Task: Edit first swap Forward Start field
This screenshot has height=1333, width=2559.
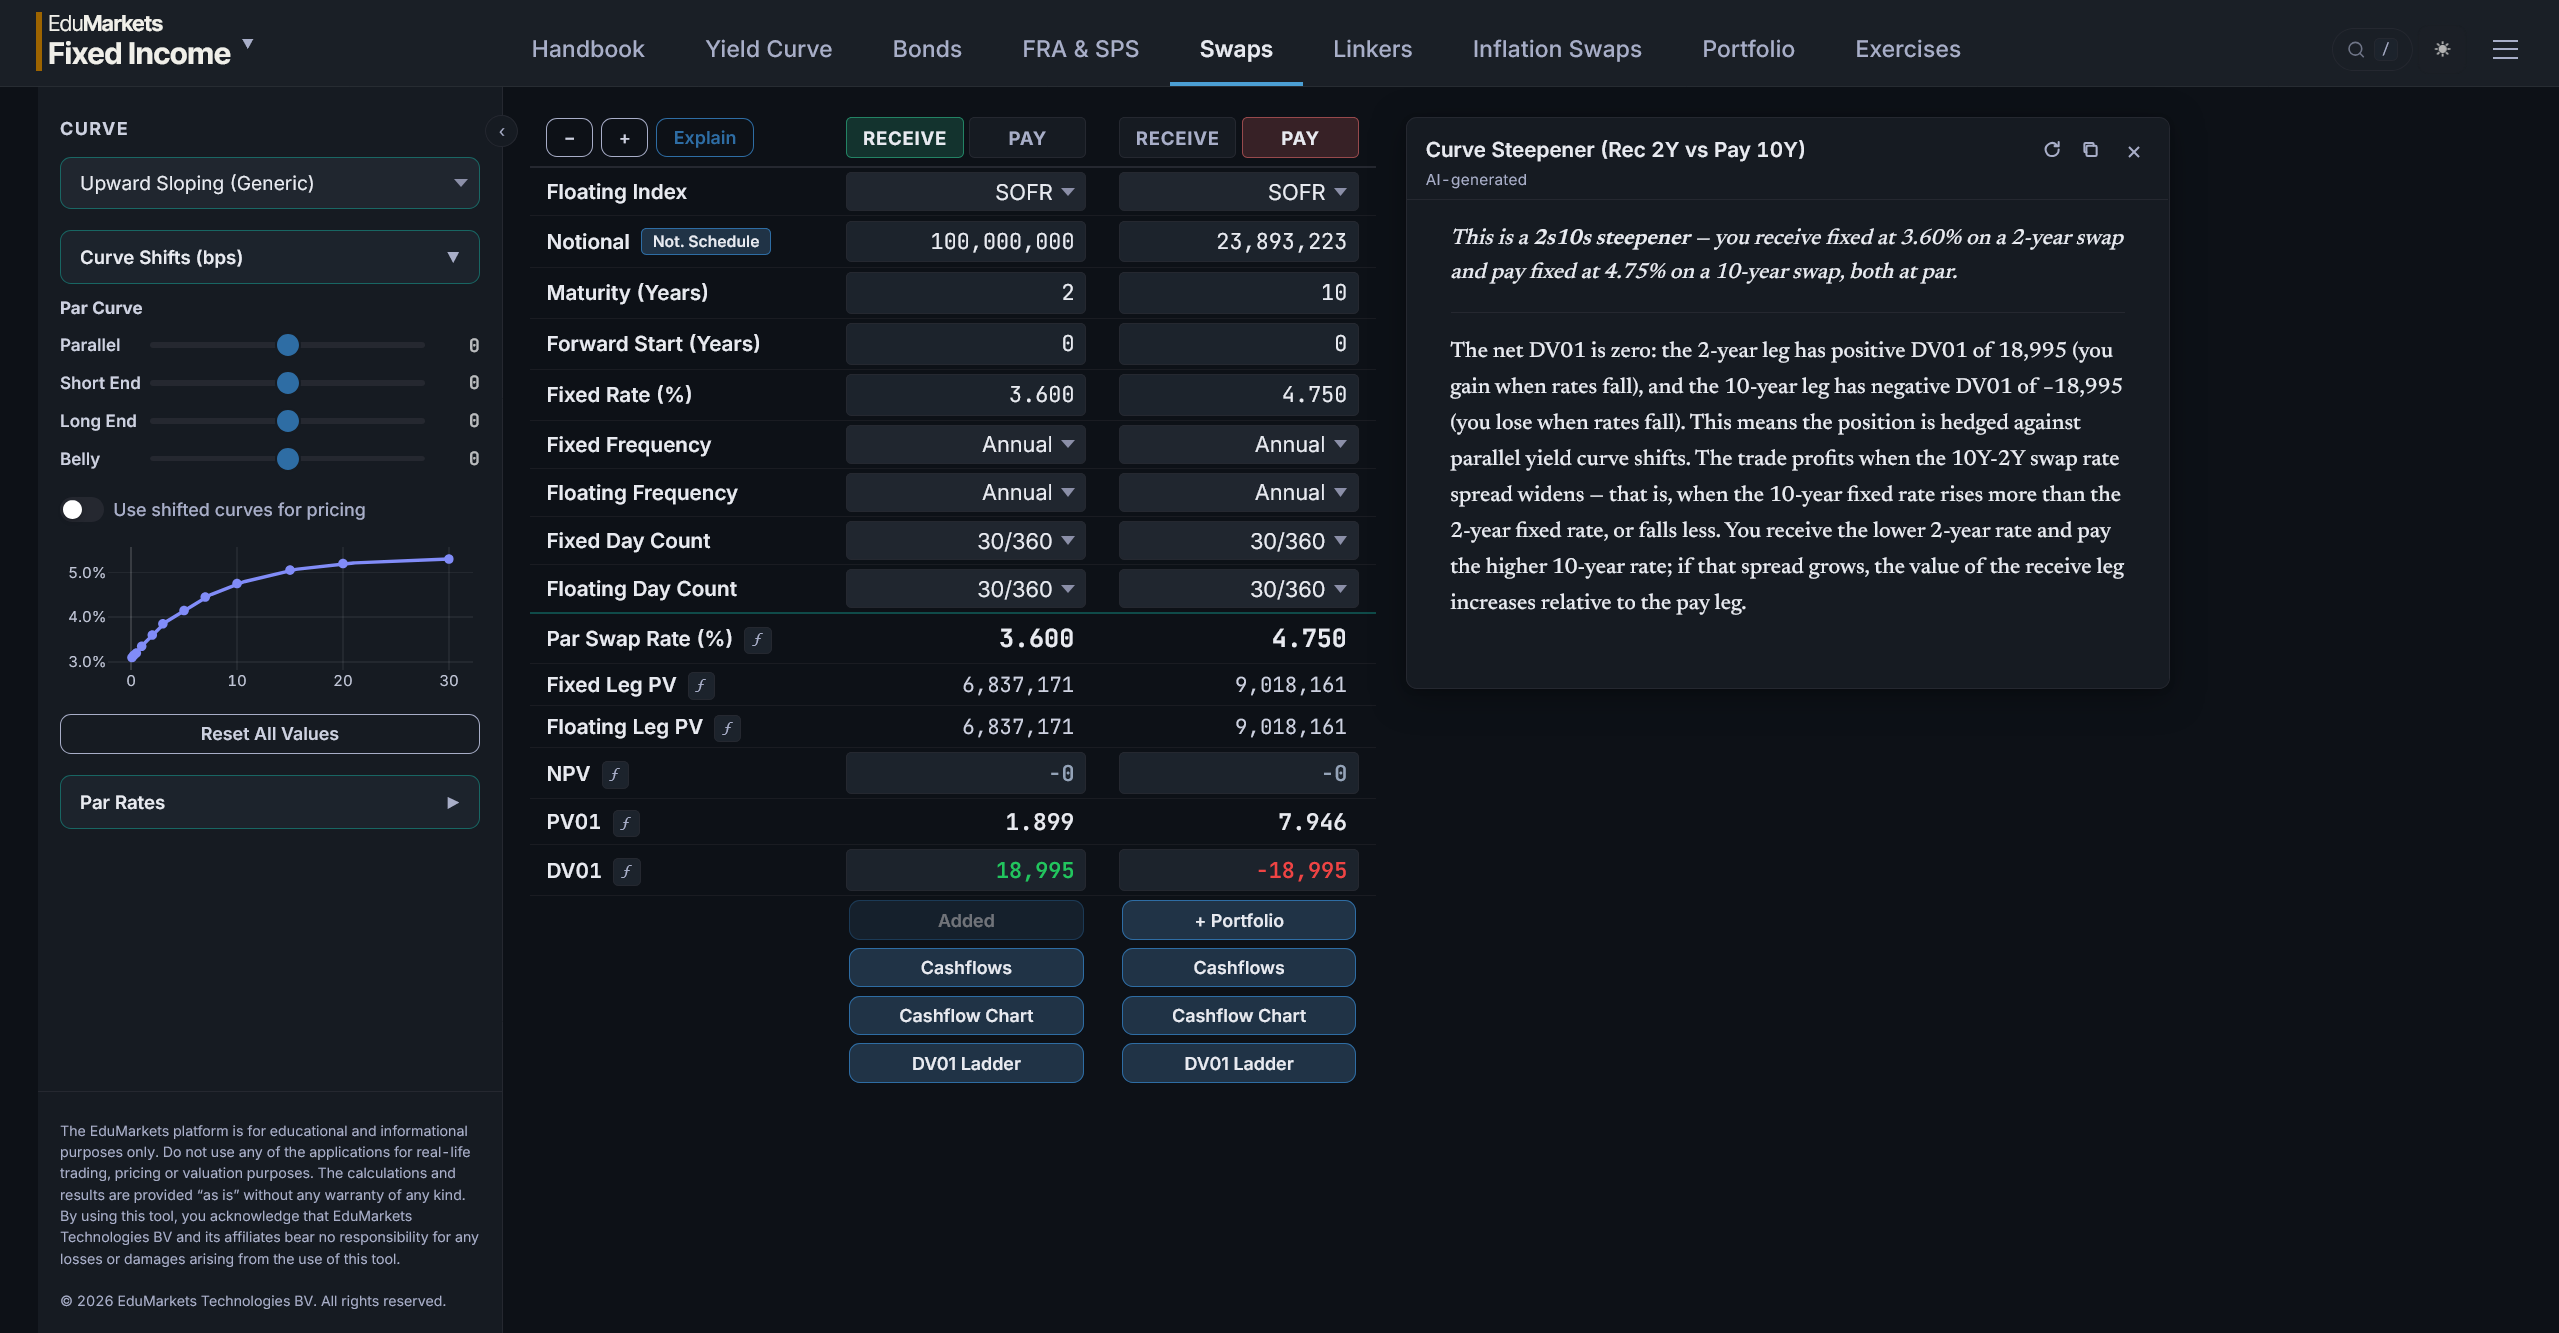Action: click(965, 344)
